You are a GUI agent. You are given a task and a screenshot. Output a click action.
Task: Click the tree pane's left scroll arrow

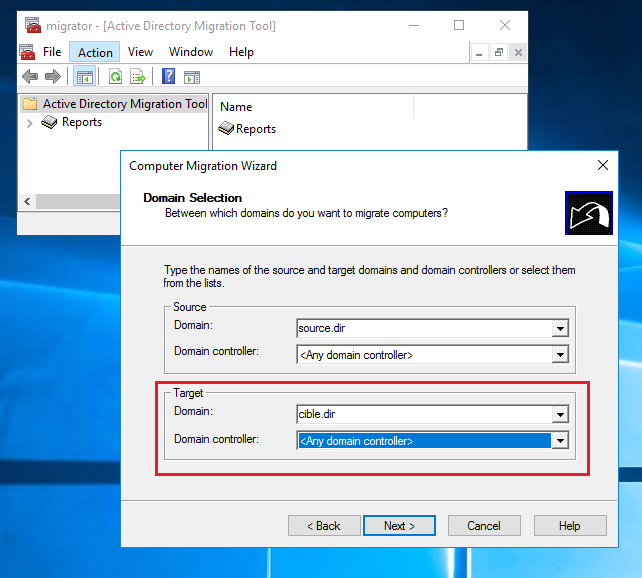[27, 201]
